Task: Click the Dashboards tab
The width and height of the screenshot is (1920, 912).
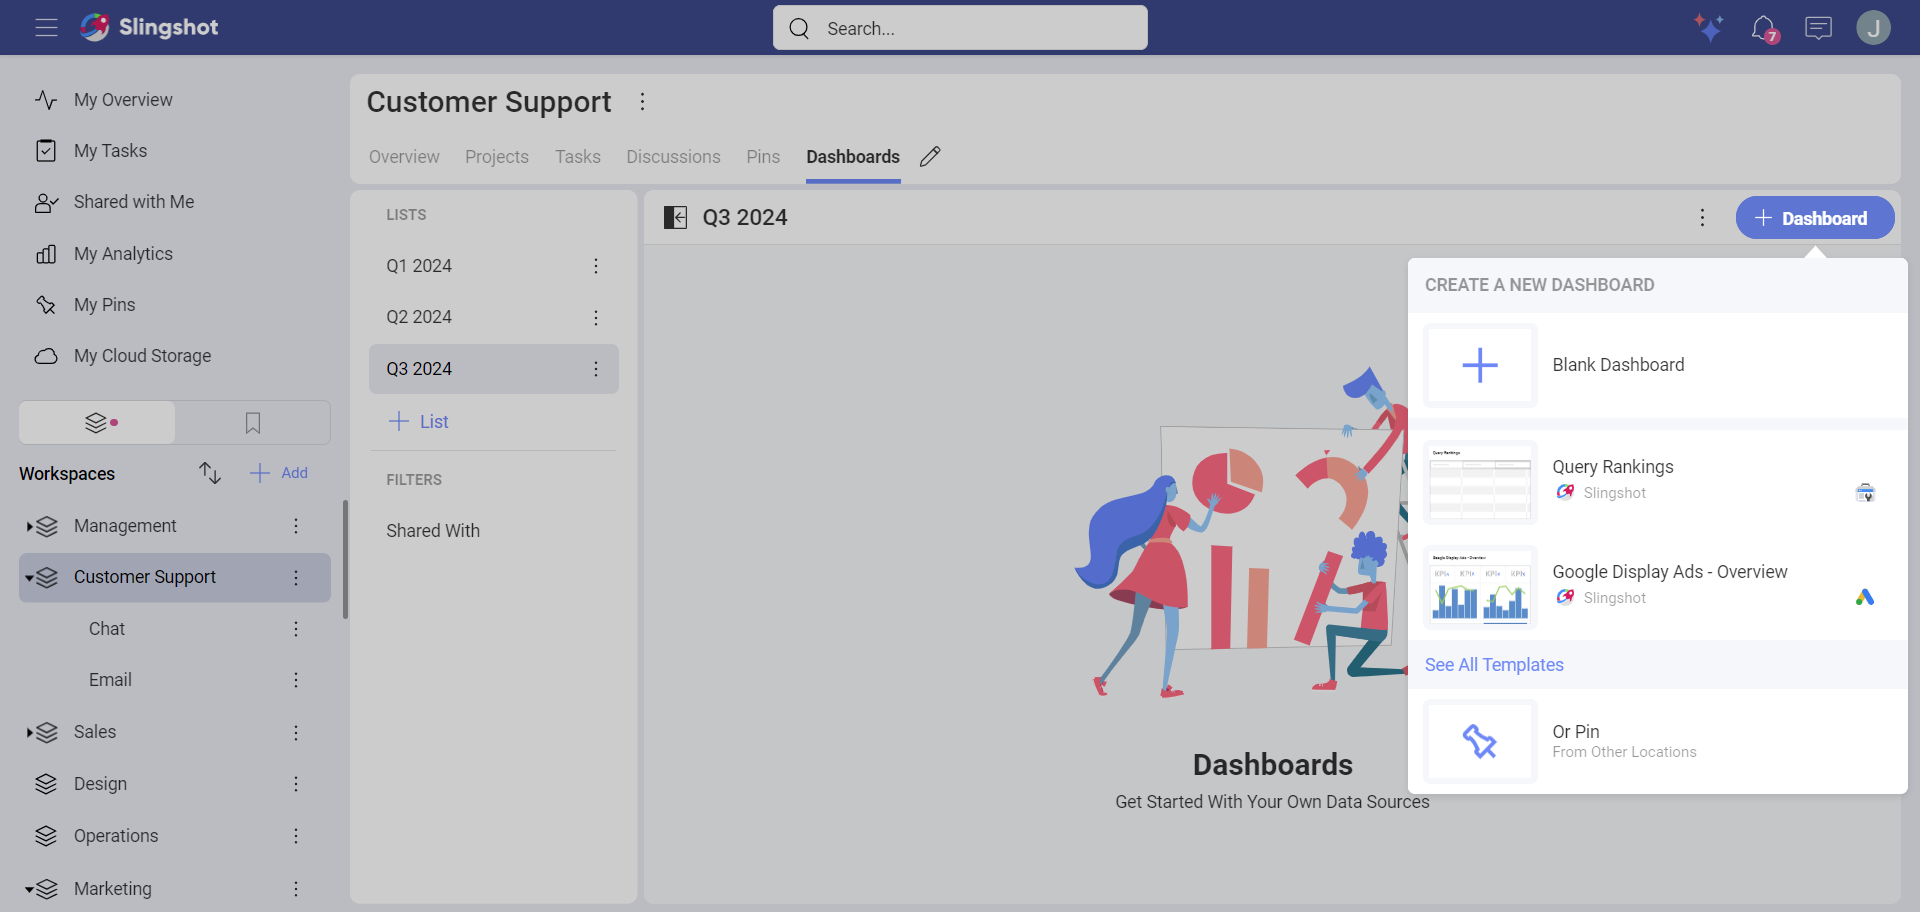Action: click(x=853, y=157)
